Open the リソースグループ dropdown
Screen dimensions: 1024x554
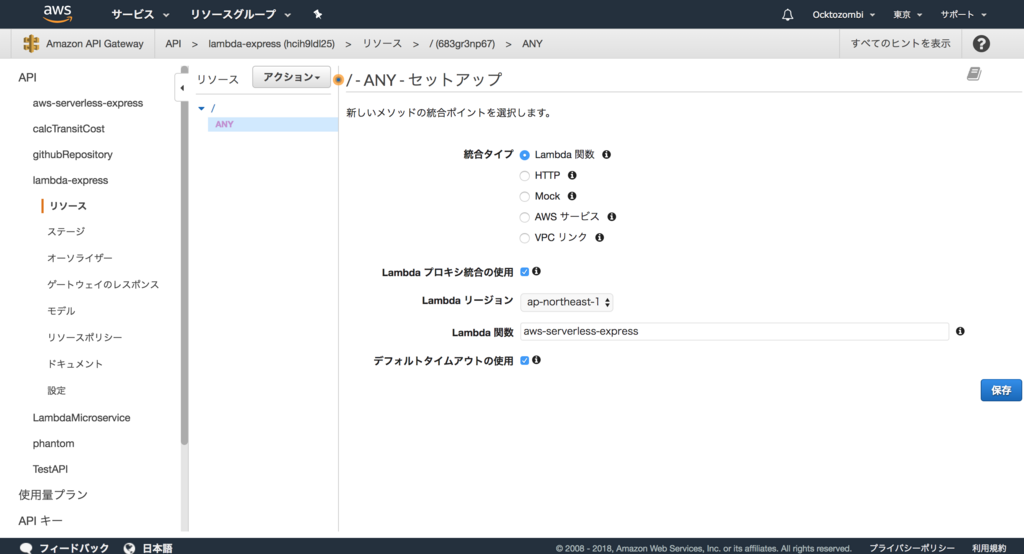tap(240, 14)
